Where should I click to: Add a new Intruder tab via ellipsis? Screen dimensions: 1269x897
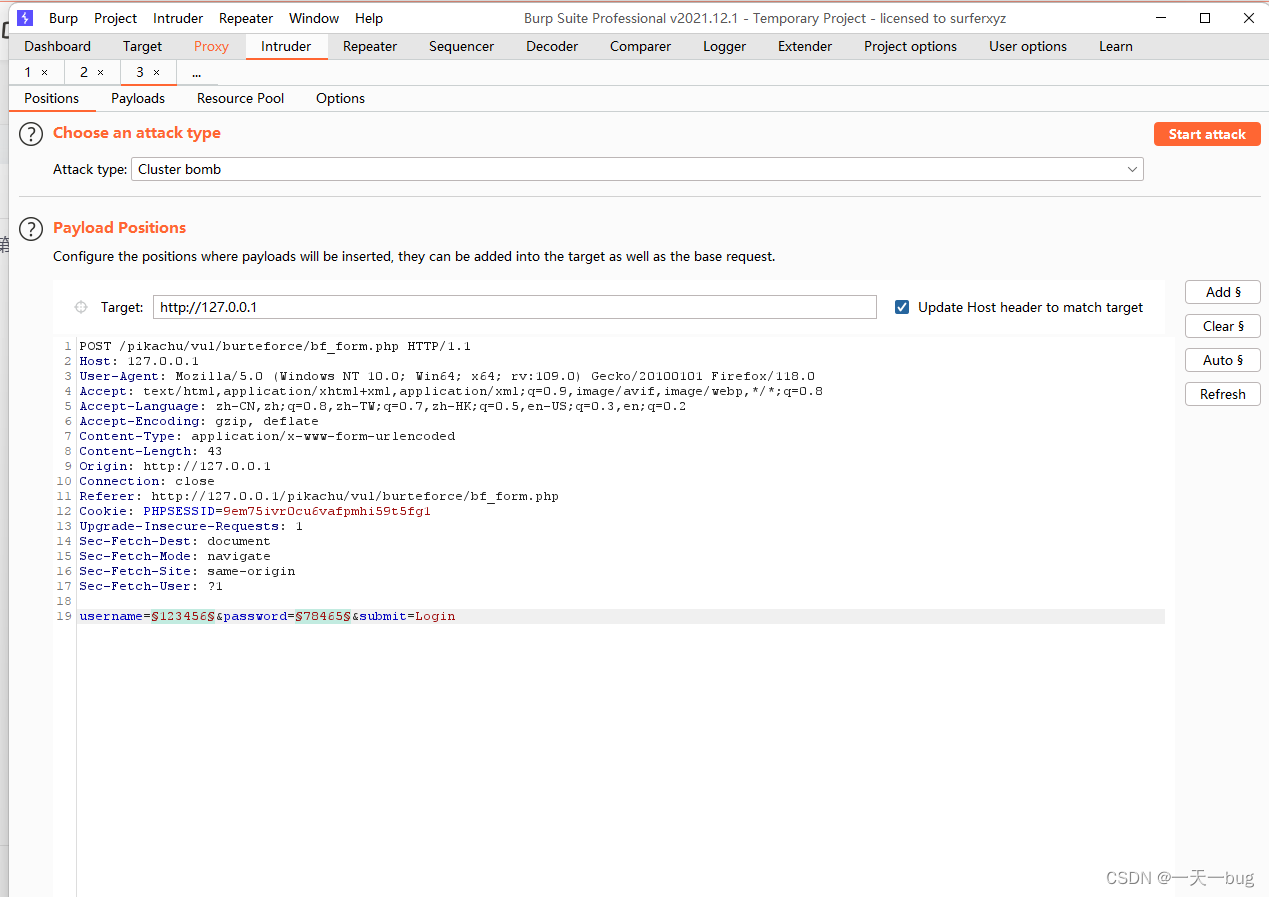pyautogui.click(x=196, y=73)
